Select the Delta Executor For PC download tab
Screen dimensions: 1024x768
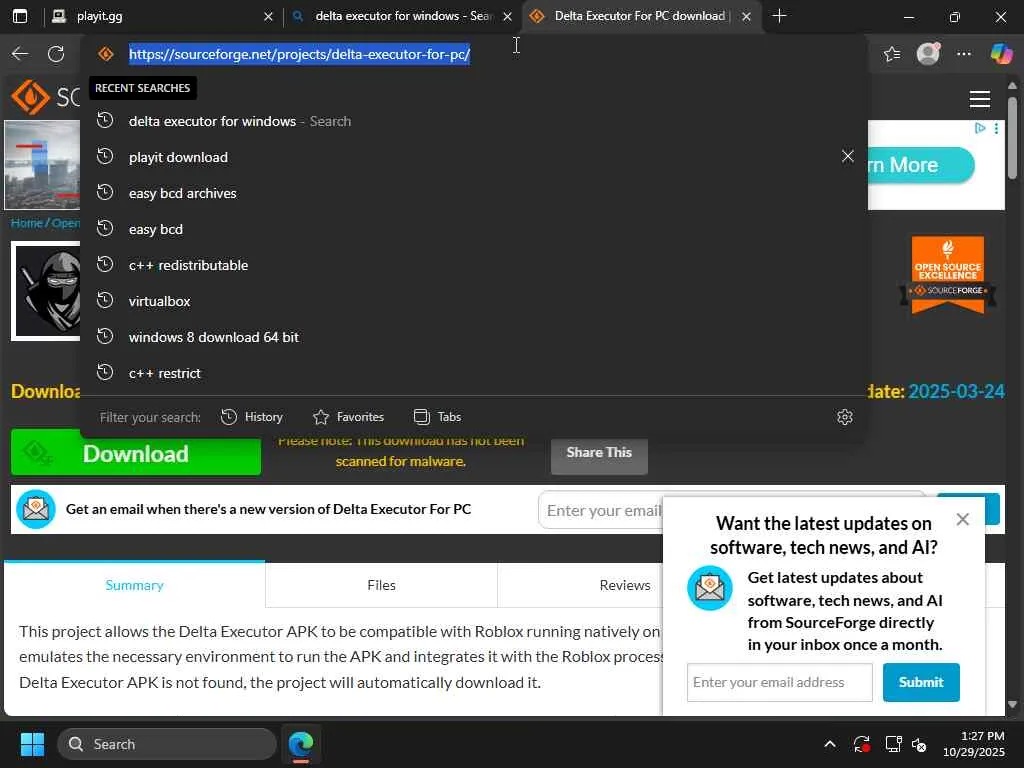click(641, 16)
